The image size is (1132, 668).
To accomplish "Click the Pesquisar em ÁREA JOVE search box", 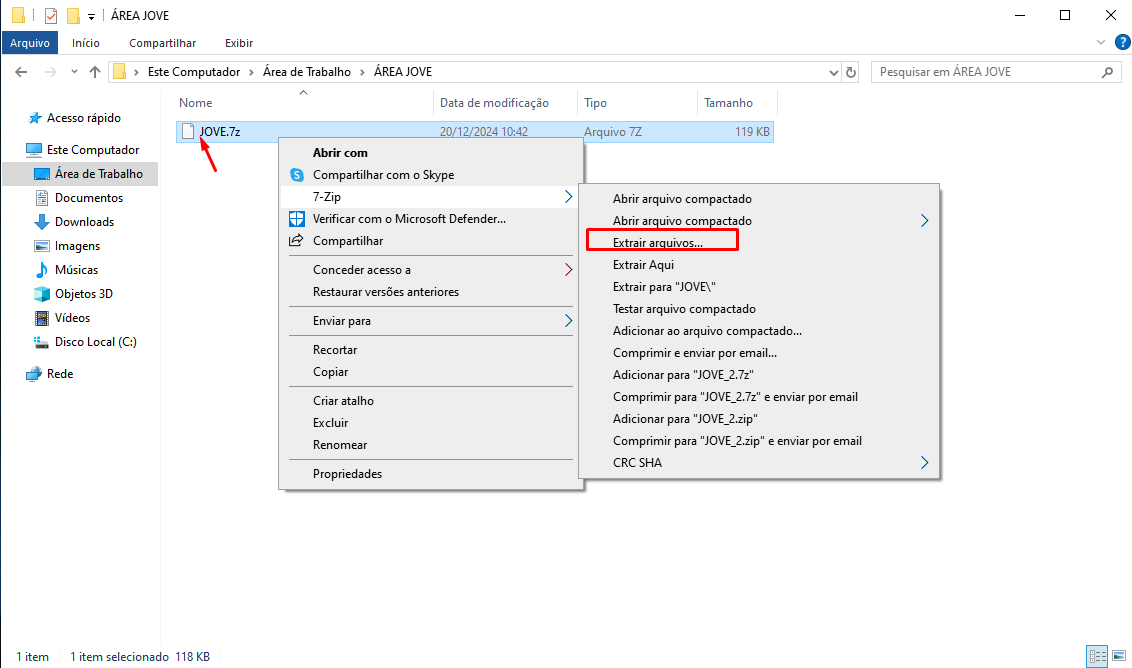I will click(x=985, y=72).
